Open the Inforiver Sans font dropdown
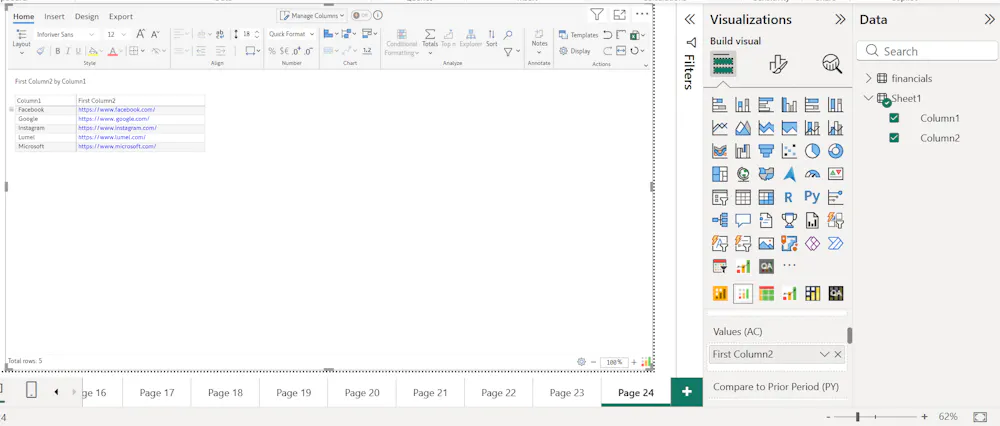This screenshot has width=1000, height=426. [65, 34]
